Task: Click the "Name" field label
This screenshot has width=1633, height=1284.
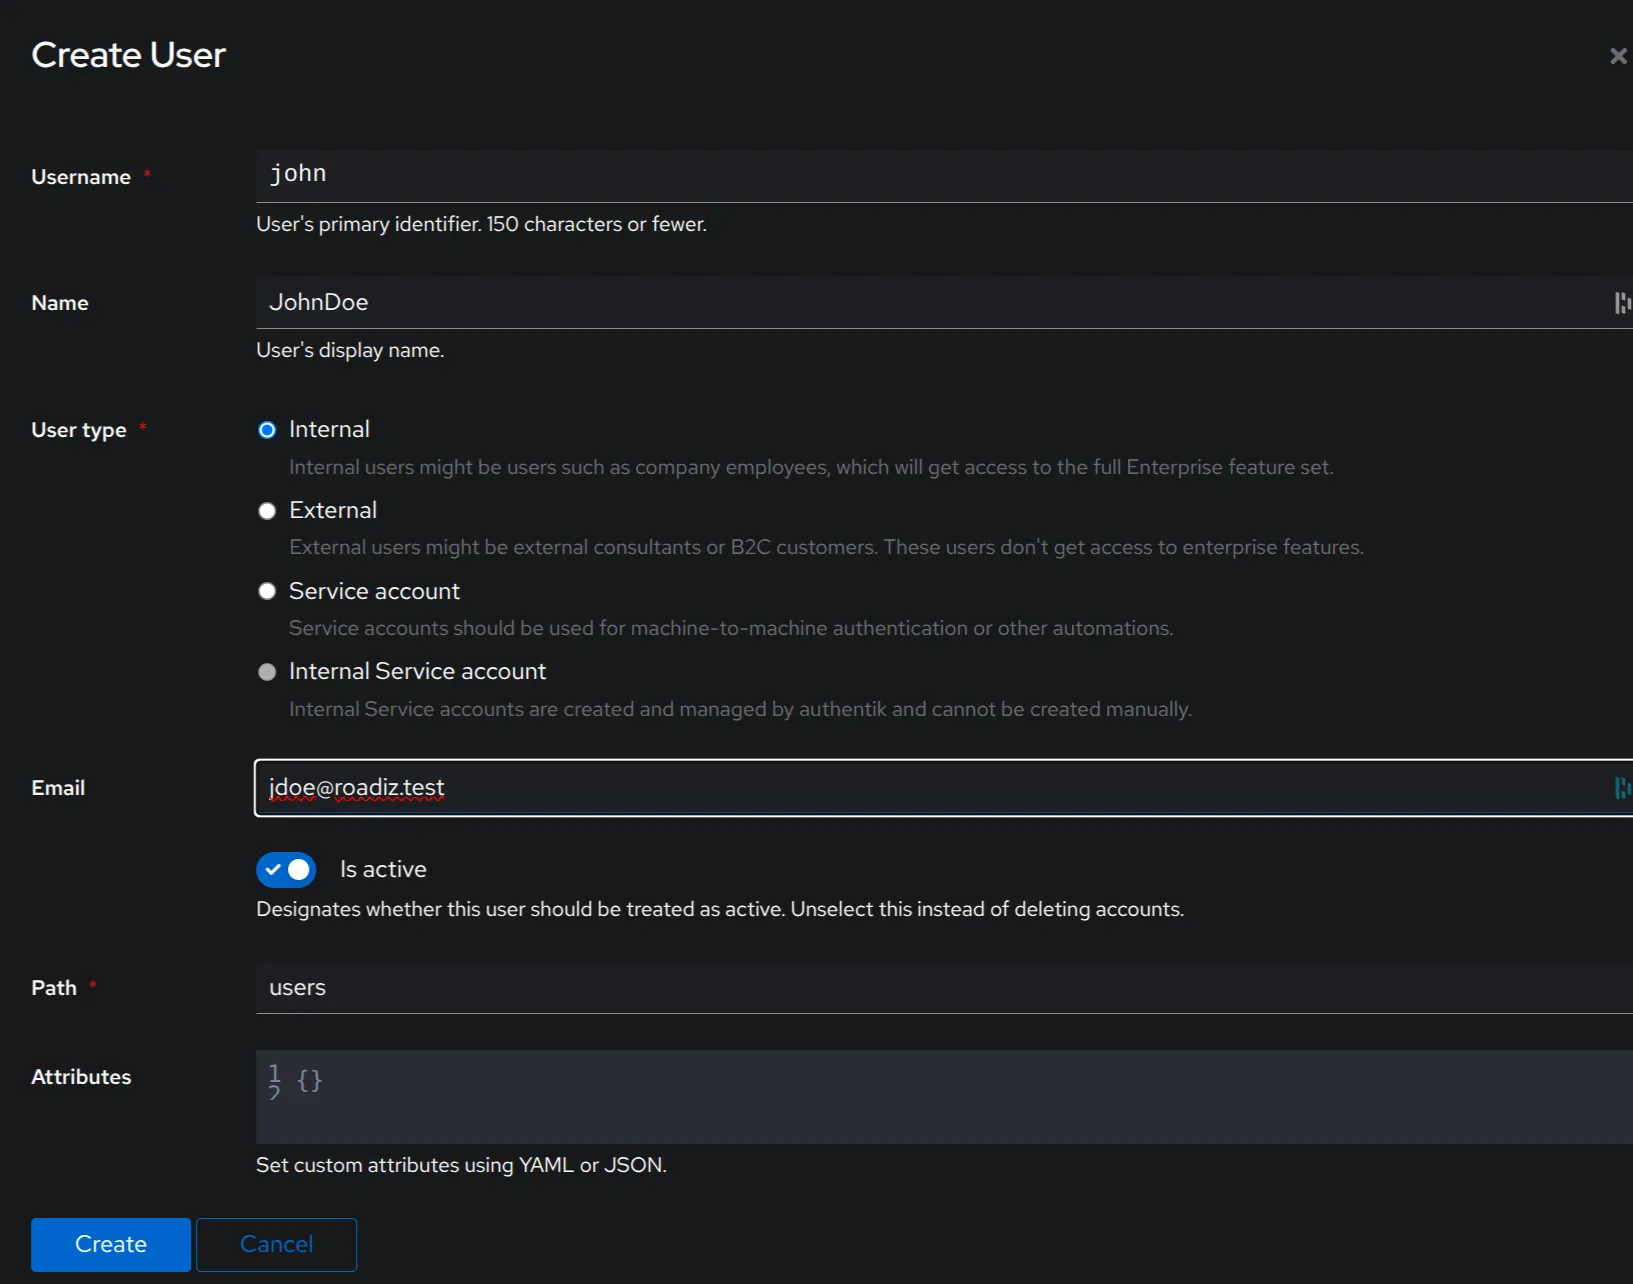Action: point(60,303)
